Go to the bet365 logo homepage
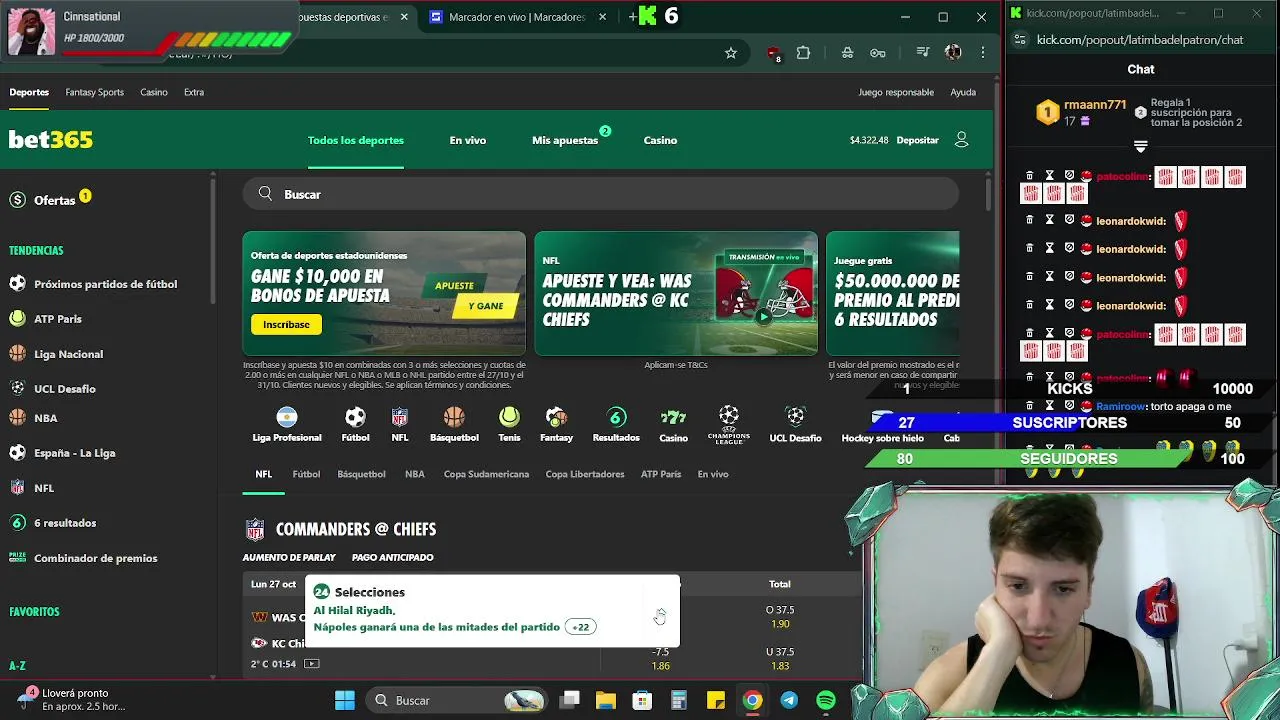Image resolution: width=1280 pixels, height=720 pixels. coord(51,140)
